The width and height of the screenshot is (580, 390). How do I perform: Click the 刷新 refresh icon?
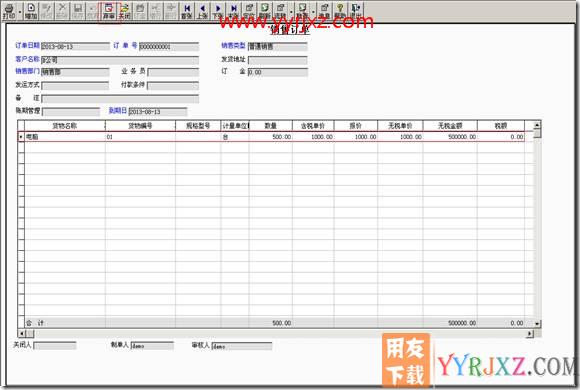(x=265, y=11)
